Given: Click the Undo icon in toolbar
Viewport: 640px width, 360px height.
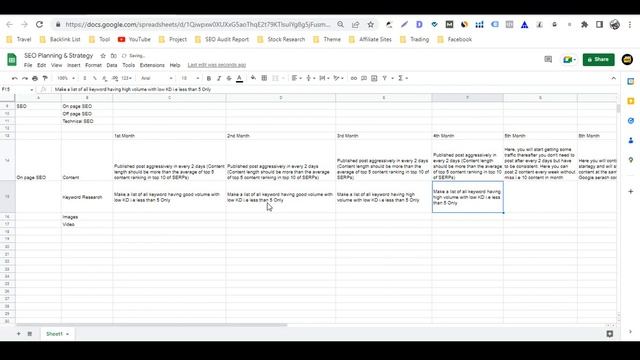Looking at the screenshot, I should [15, 78].
